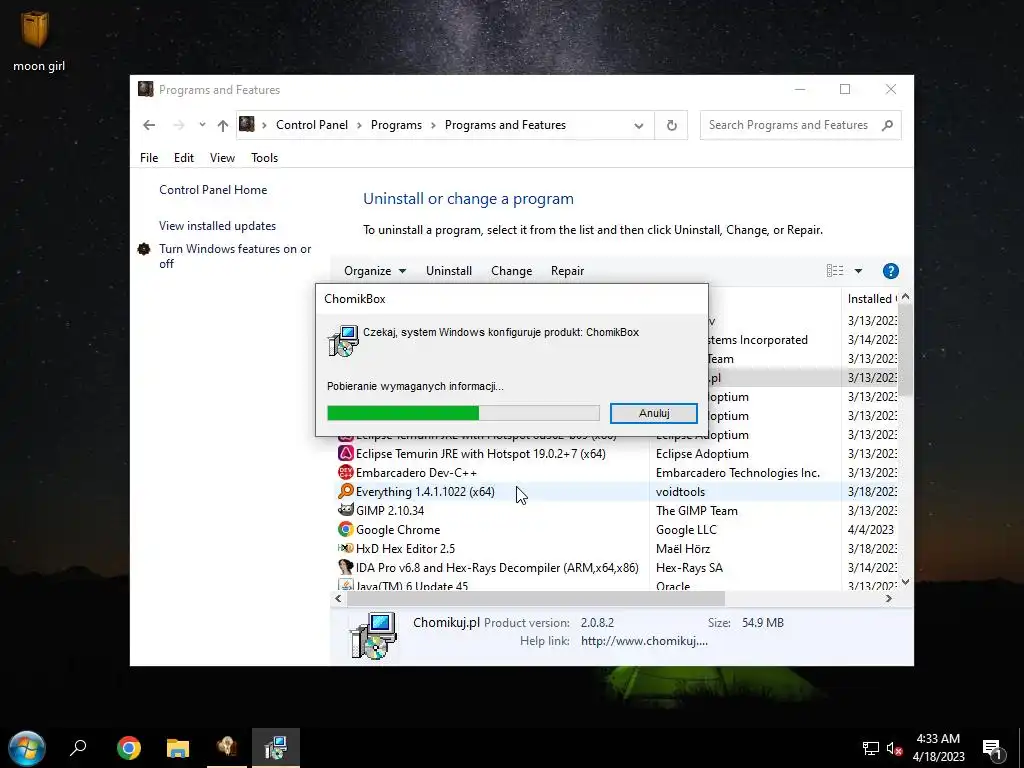Open the View menu
The height and width of the screenshot is (768, 1024).
point(222,157)
